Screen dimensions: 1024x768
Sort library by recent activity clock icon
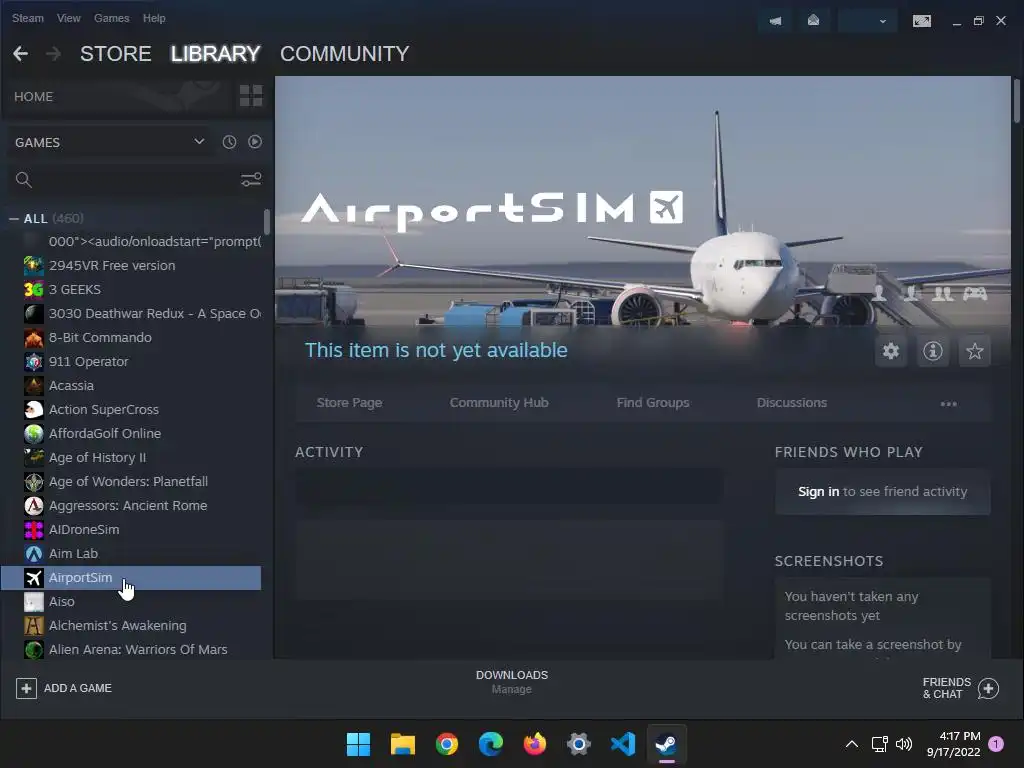(229, 142)
